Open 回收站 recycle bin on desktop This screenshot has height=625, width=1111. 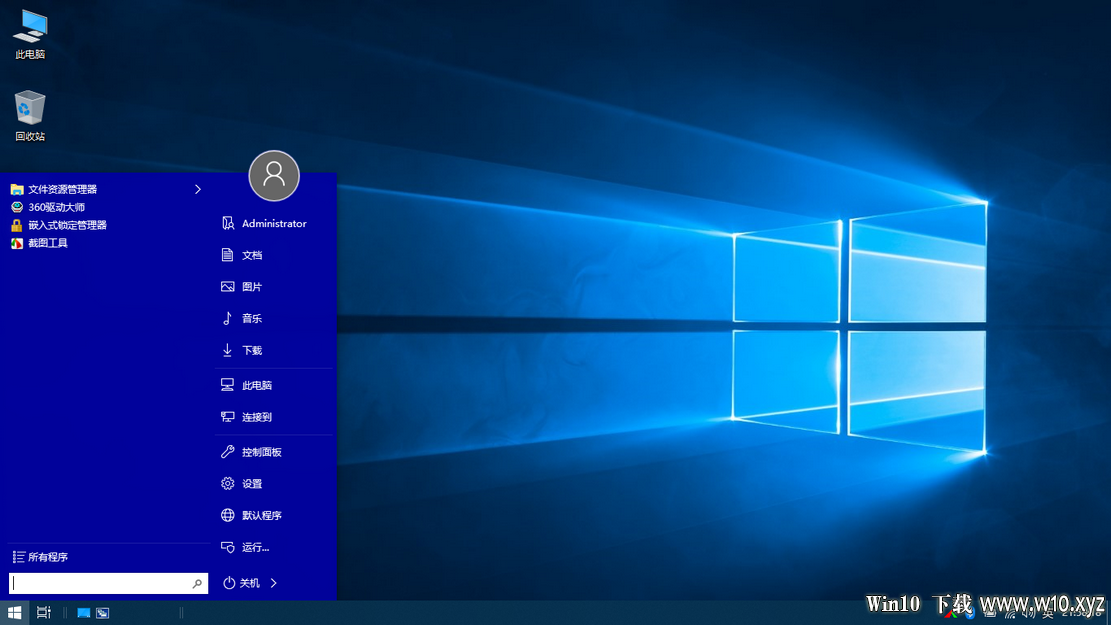pyautogui.click(x=30, y=116)
